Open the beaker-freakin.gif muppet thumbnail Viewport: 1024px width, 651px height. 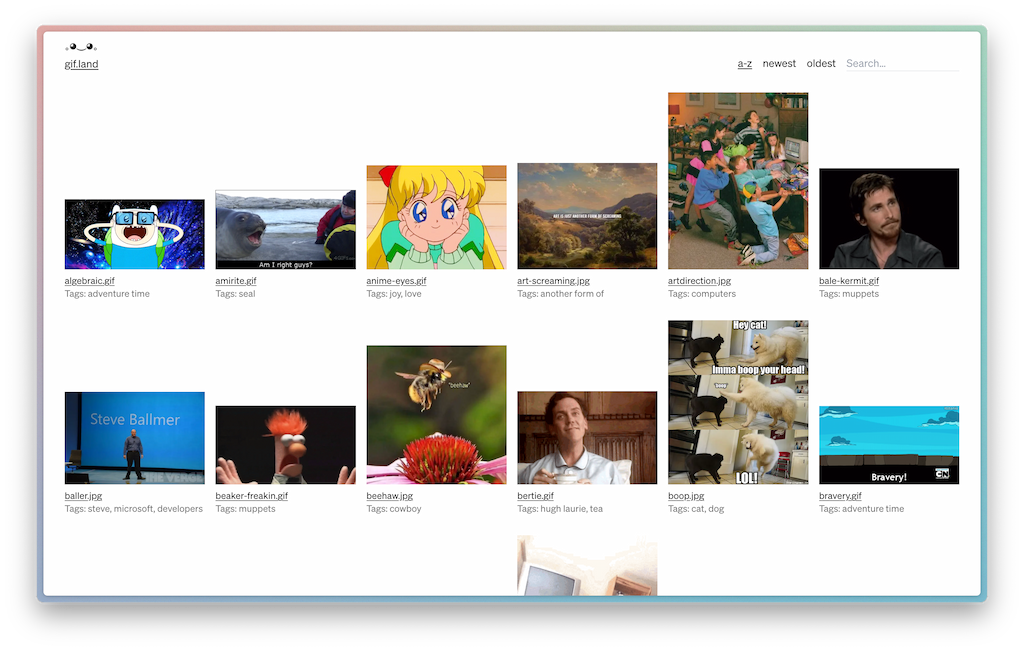[285, 445]
